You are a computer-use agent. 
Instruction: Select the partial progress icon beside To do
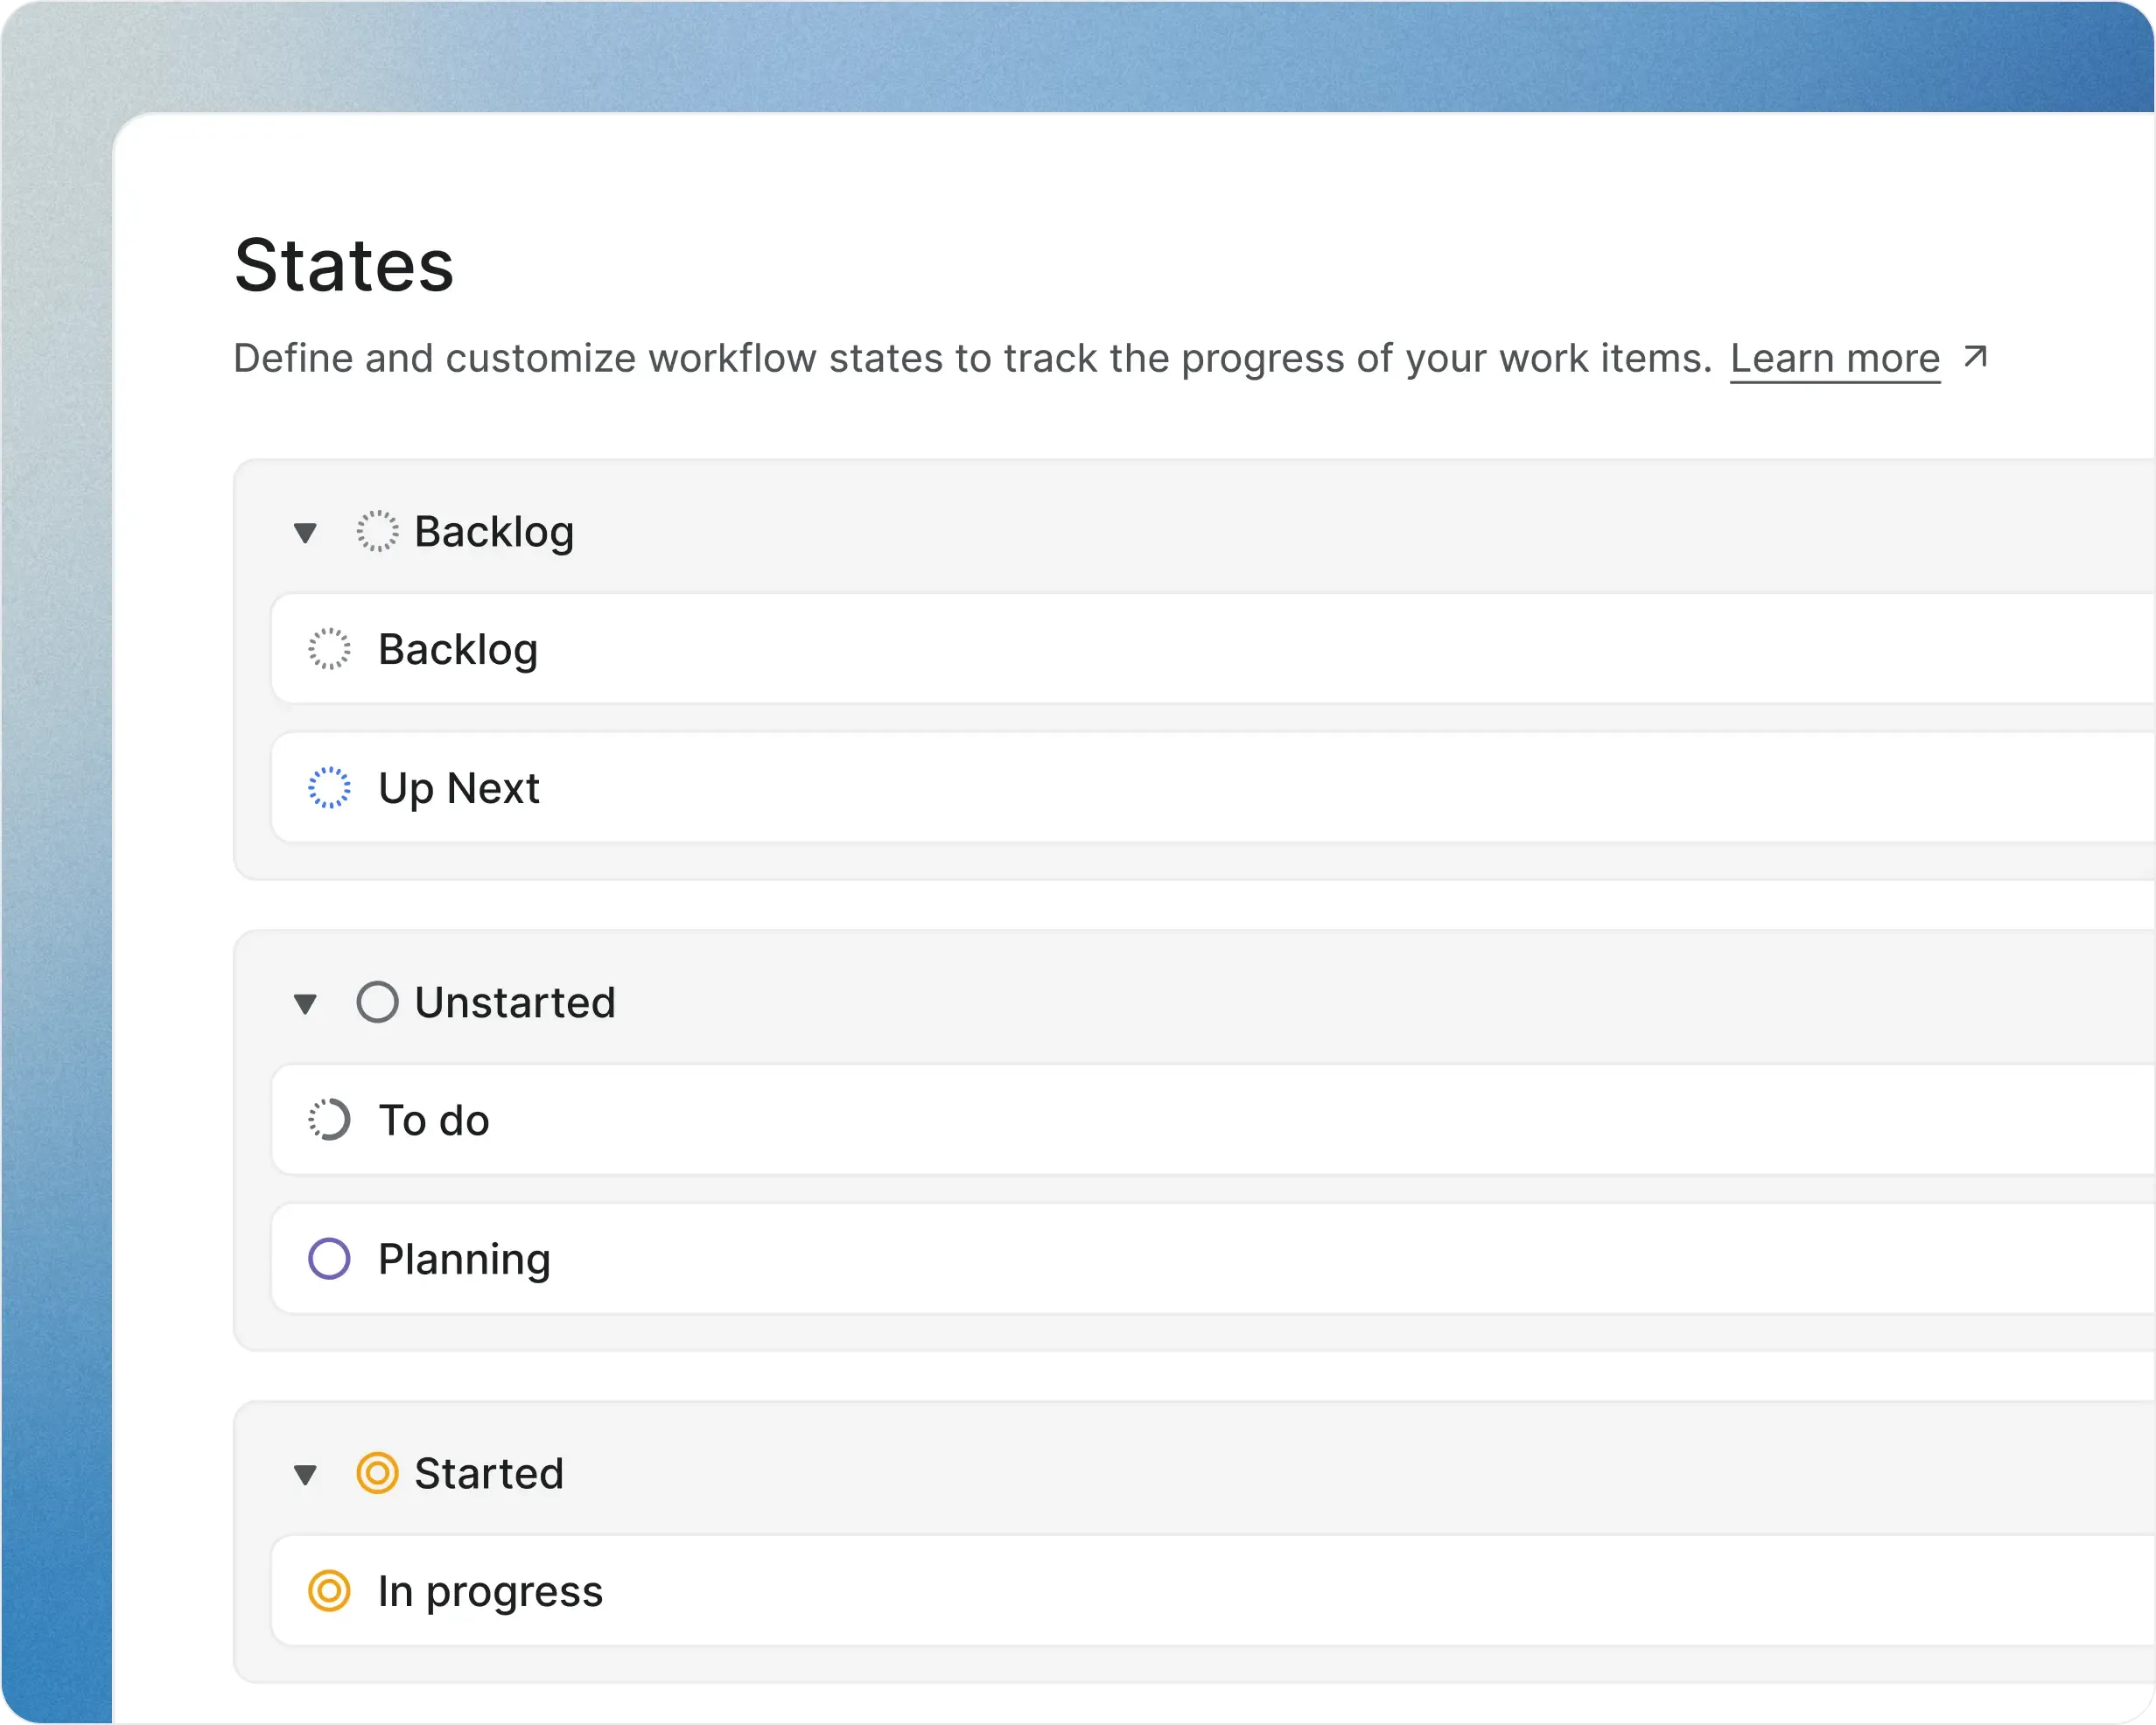(330, 1120)
